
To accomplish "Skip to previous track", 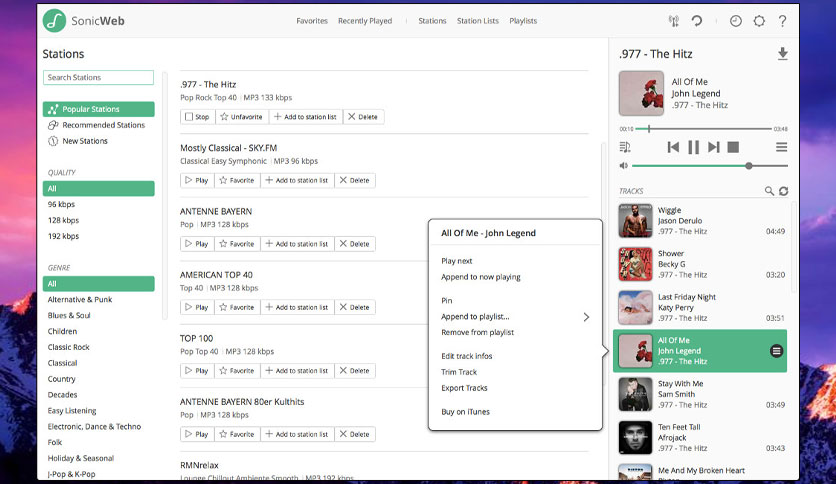I will (673, 147).
